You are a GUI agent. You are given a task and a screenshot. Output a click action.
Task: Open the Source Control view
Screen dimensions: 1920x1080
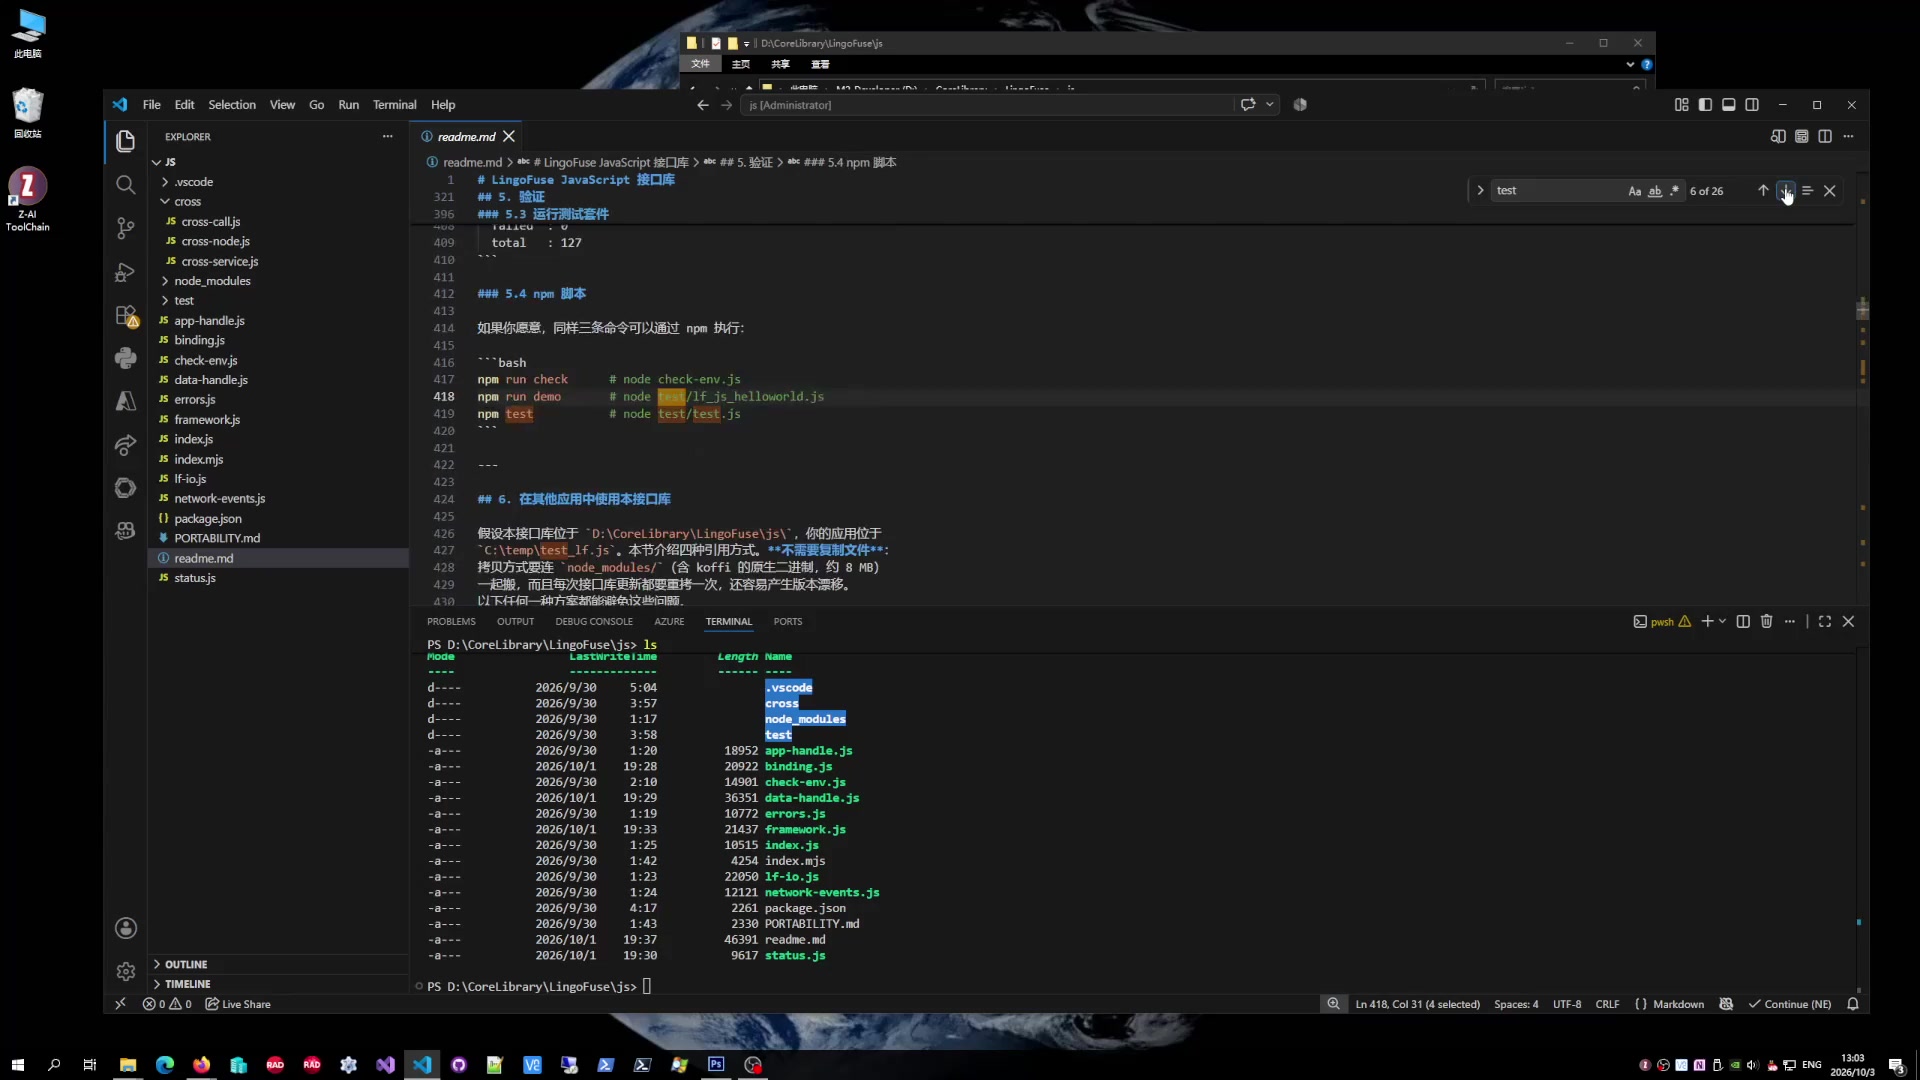tap(125, 228)
